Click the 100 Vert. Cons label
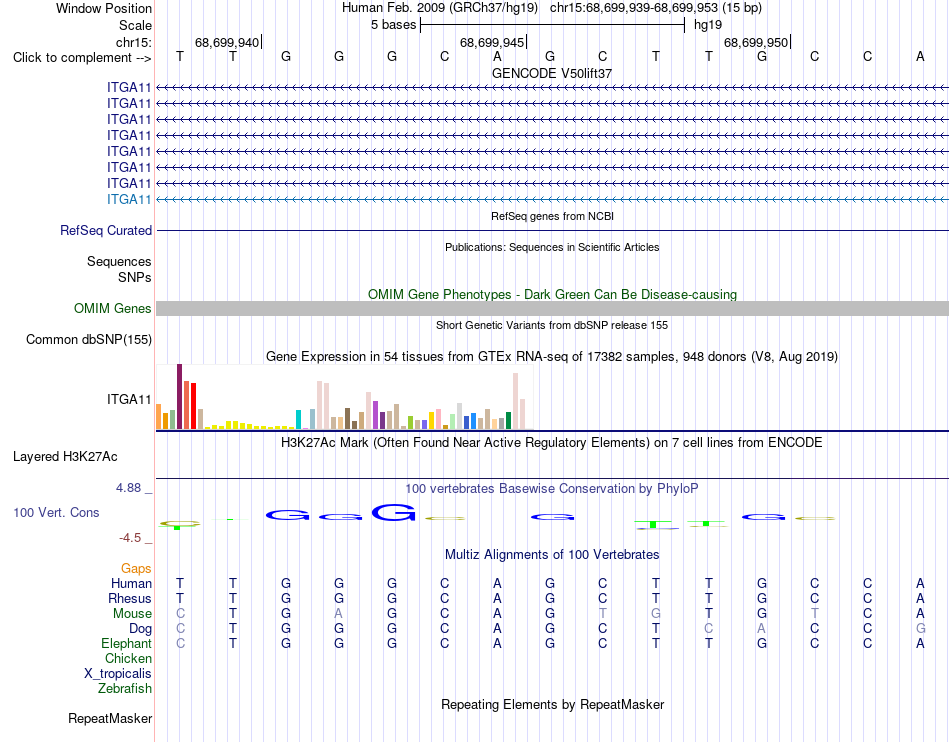Image resolution: width=950 pixels, height=742 pixels. pos(56,512)
